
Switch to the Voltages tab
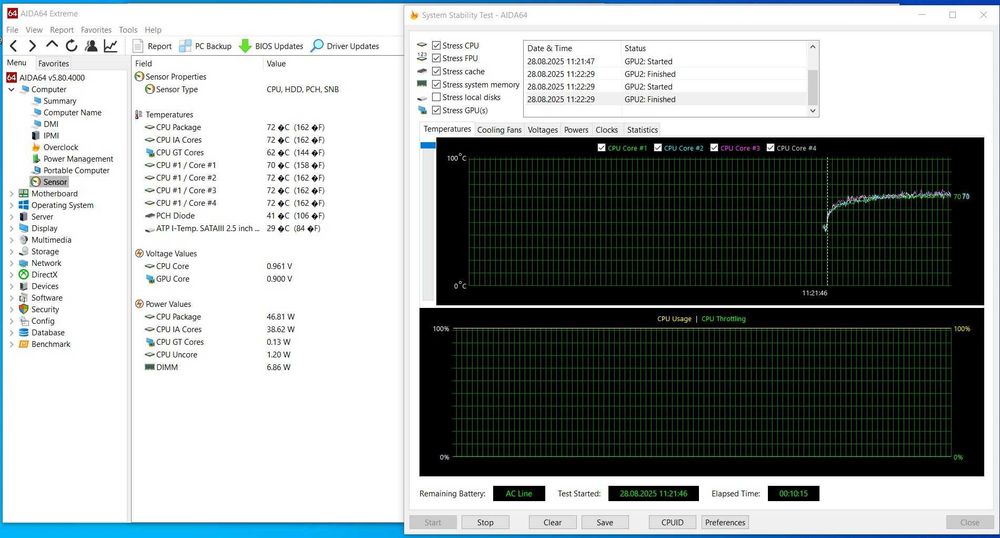coord(542,129)
